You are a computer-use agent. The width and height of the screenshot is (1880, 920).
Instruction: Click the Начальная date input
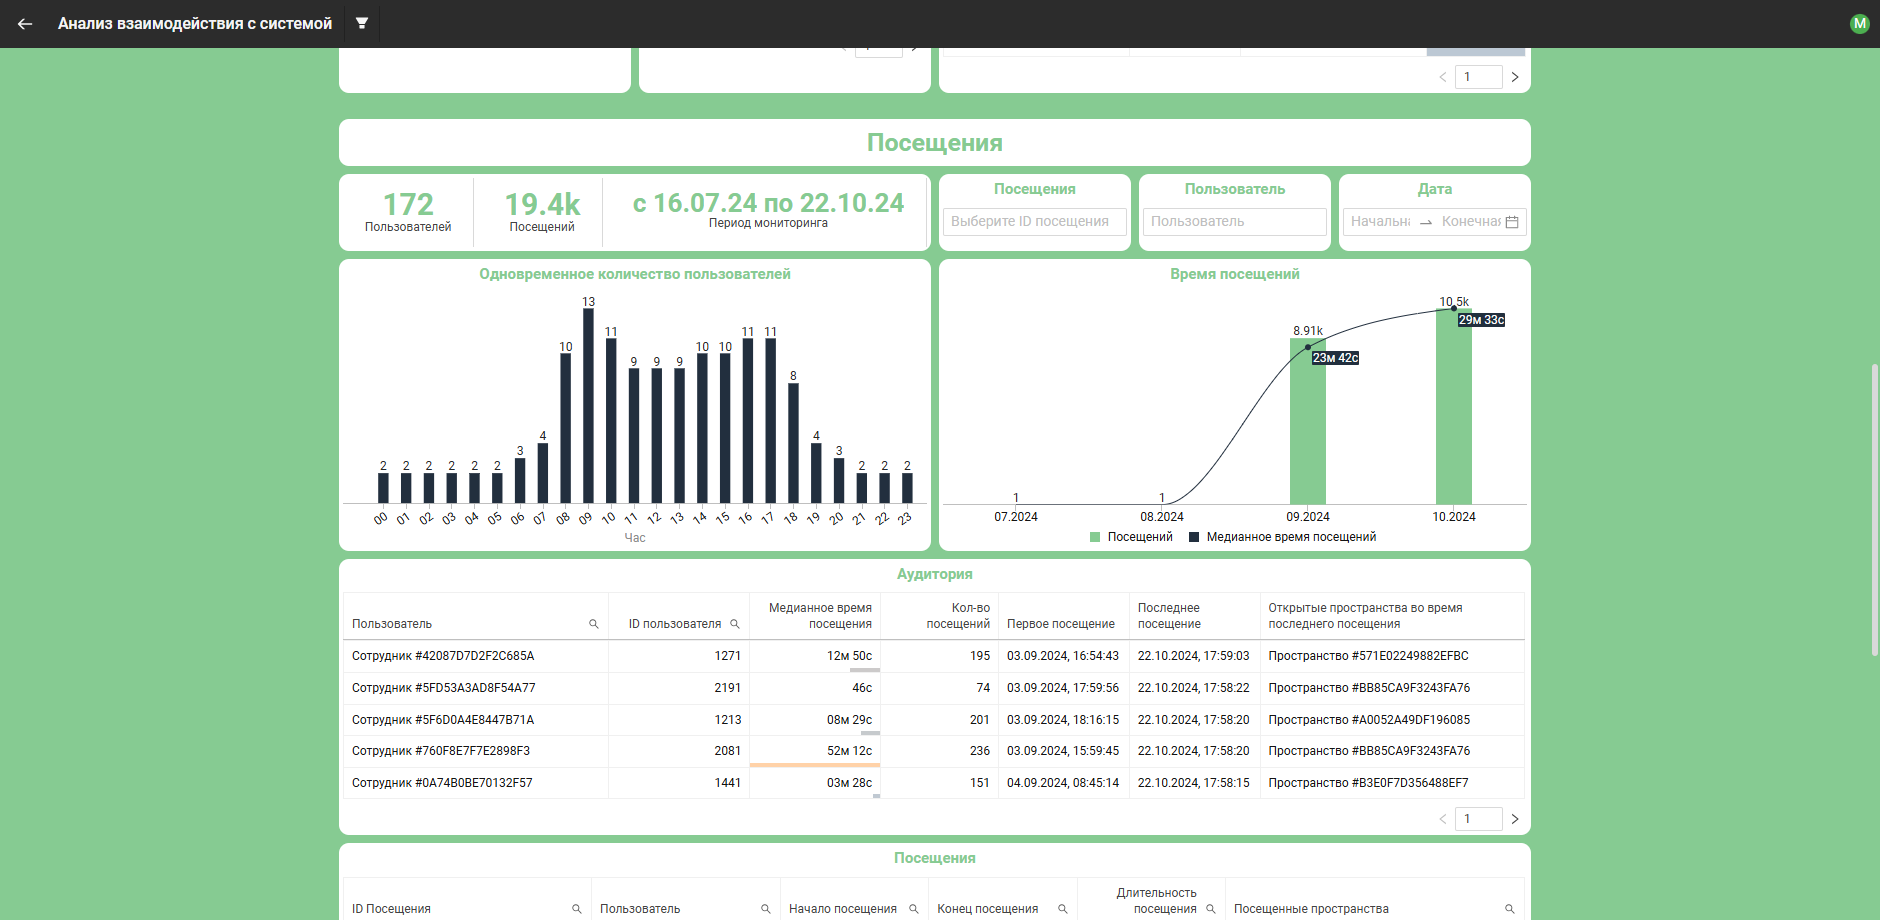(x=1380, y=222)
